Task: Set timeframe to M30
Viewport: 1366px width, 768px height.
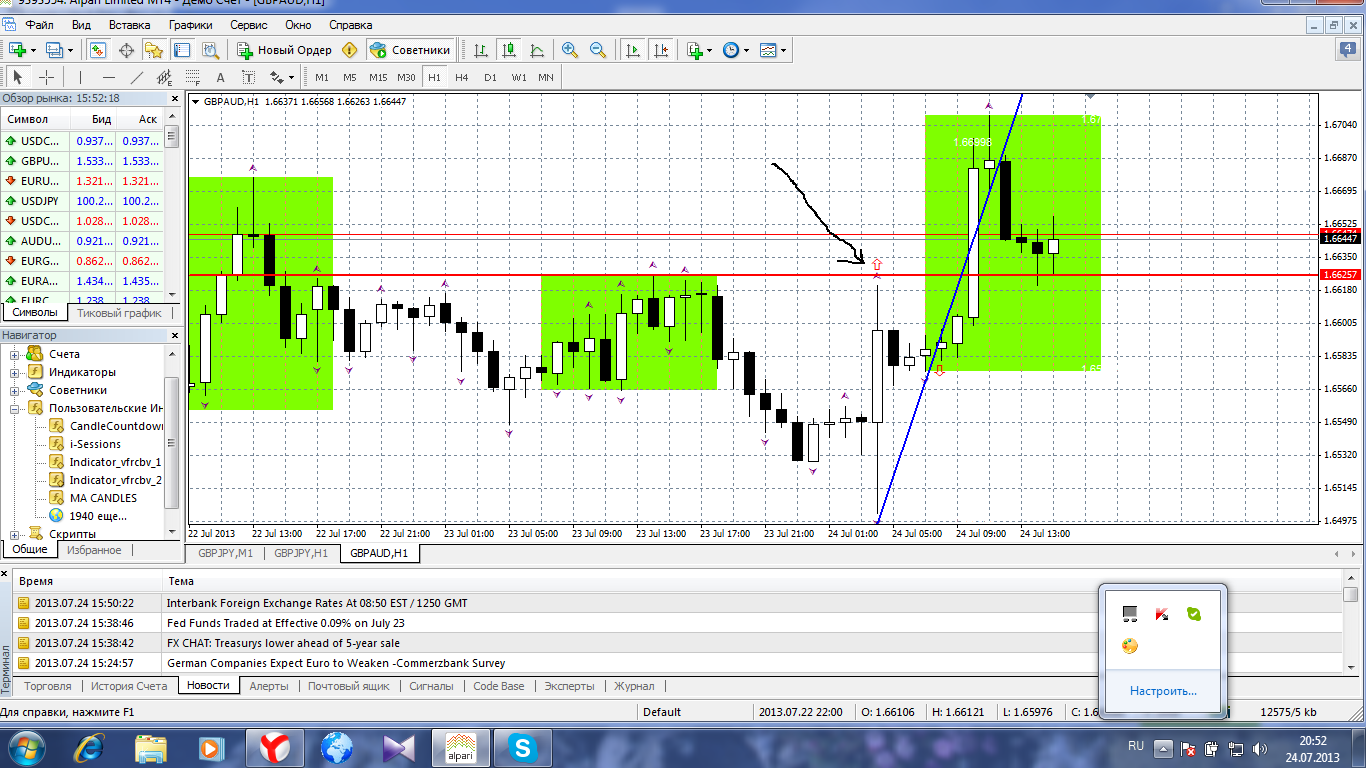Action: click(x=406, y=77)
